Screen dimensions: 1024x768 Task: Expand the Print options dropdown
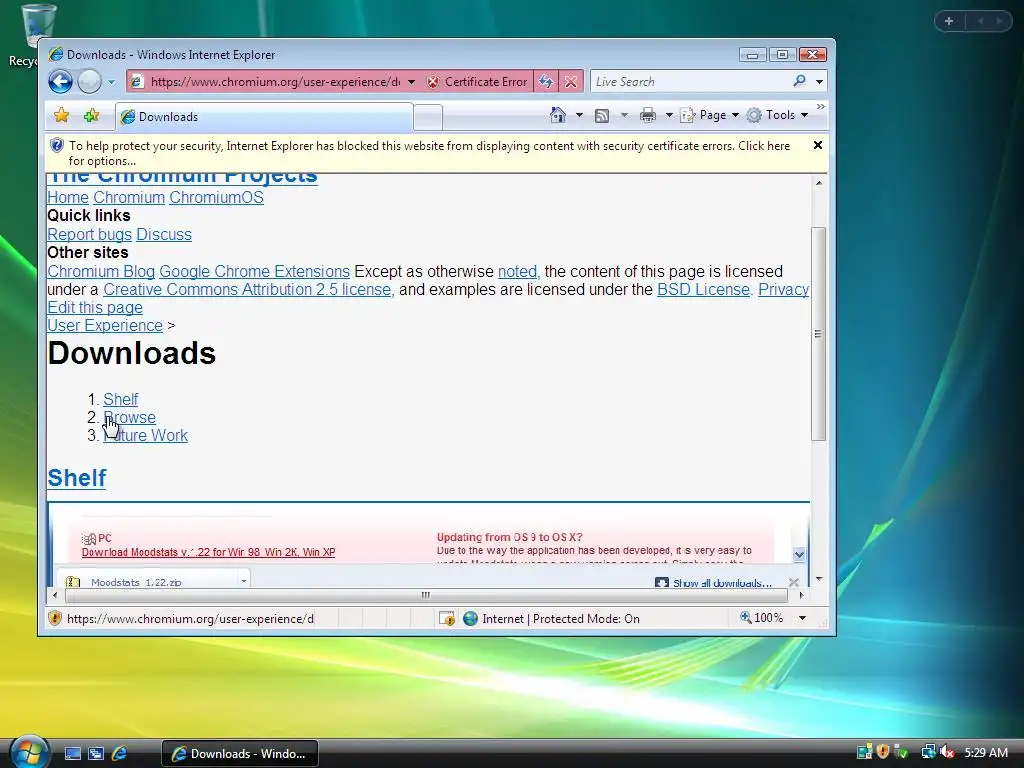point(669,116)
